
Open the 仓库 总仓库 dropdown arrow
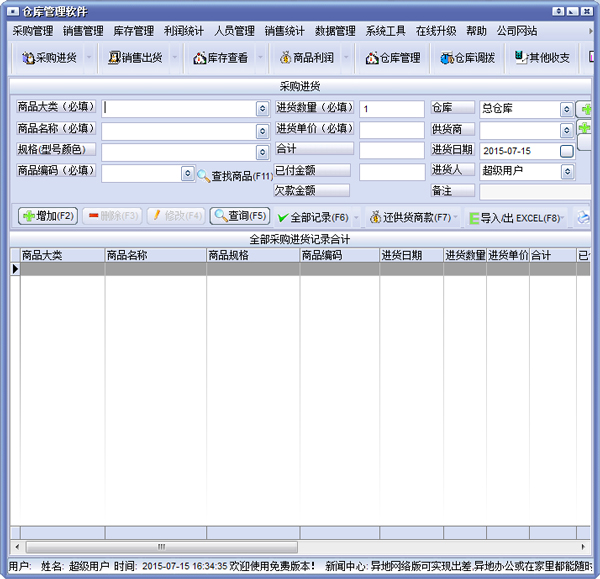[567, 109]
